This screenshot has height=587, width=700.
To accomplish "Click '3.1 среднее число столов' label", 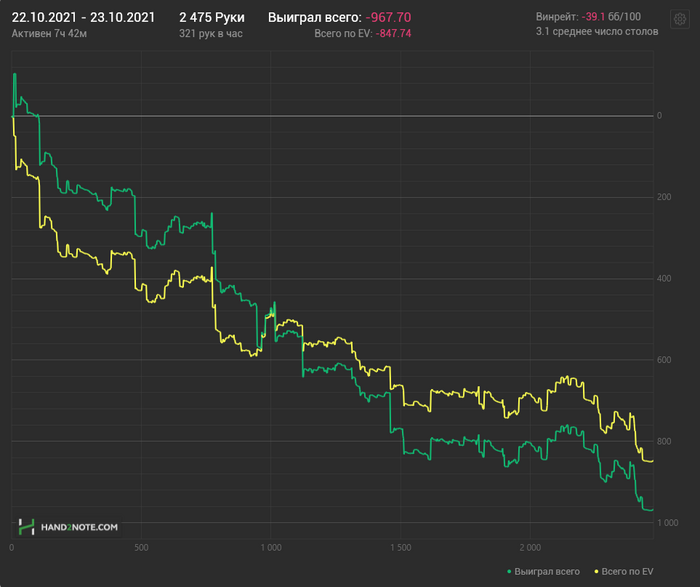I will (x=597, y=33).
